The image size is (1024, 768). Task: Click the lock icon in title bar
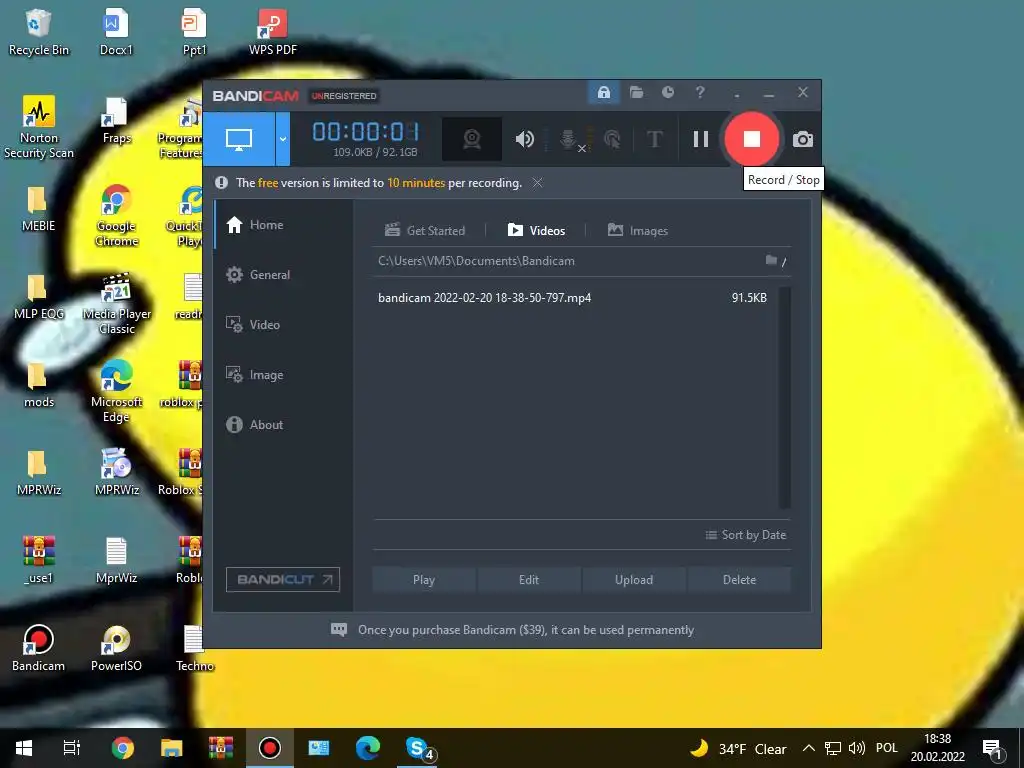coord(603,93)
